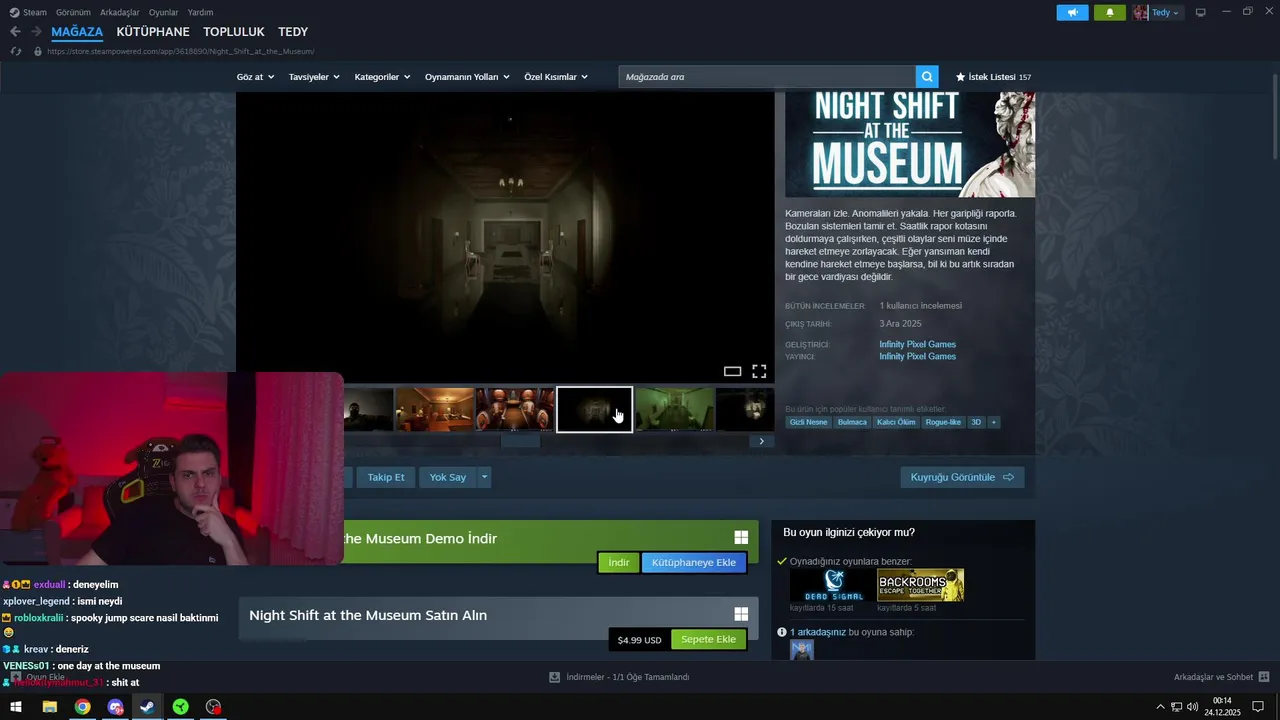Show hidden system tray icons
Viewport: 1280px width, 720px height.
pos(1160,707)
